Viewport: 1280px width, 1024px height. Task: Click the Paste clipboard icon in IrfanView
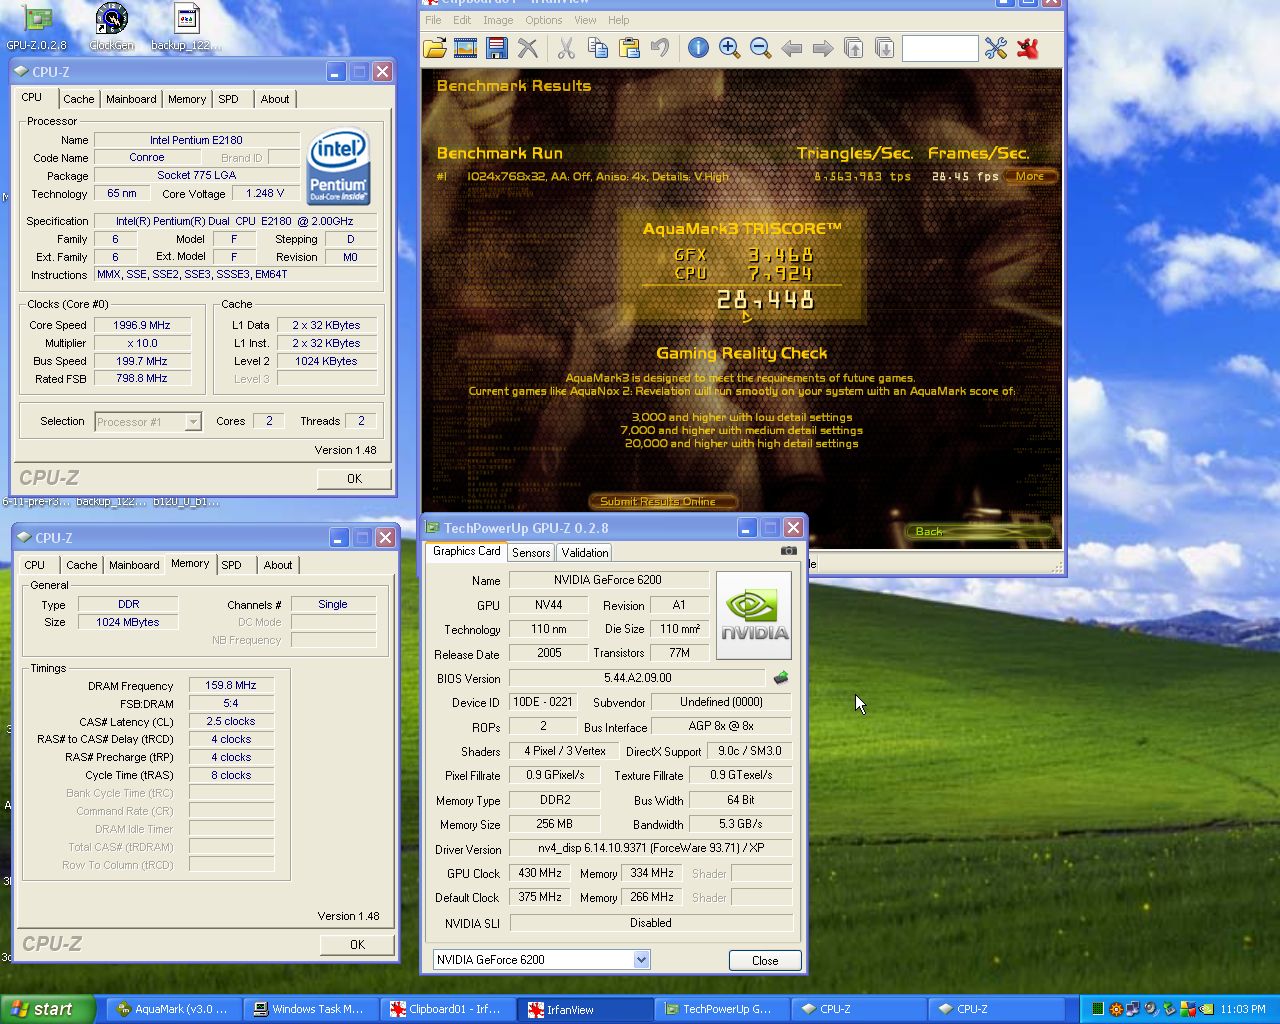629,48
